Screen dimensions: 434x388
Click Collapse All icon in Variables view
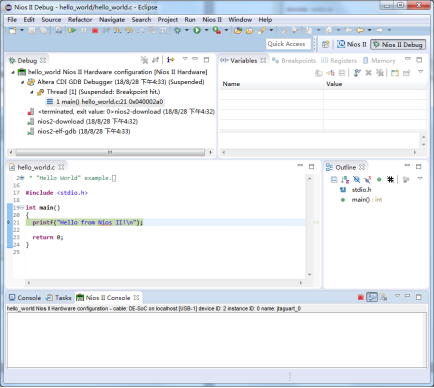342,72
